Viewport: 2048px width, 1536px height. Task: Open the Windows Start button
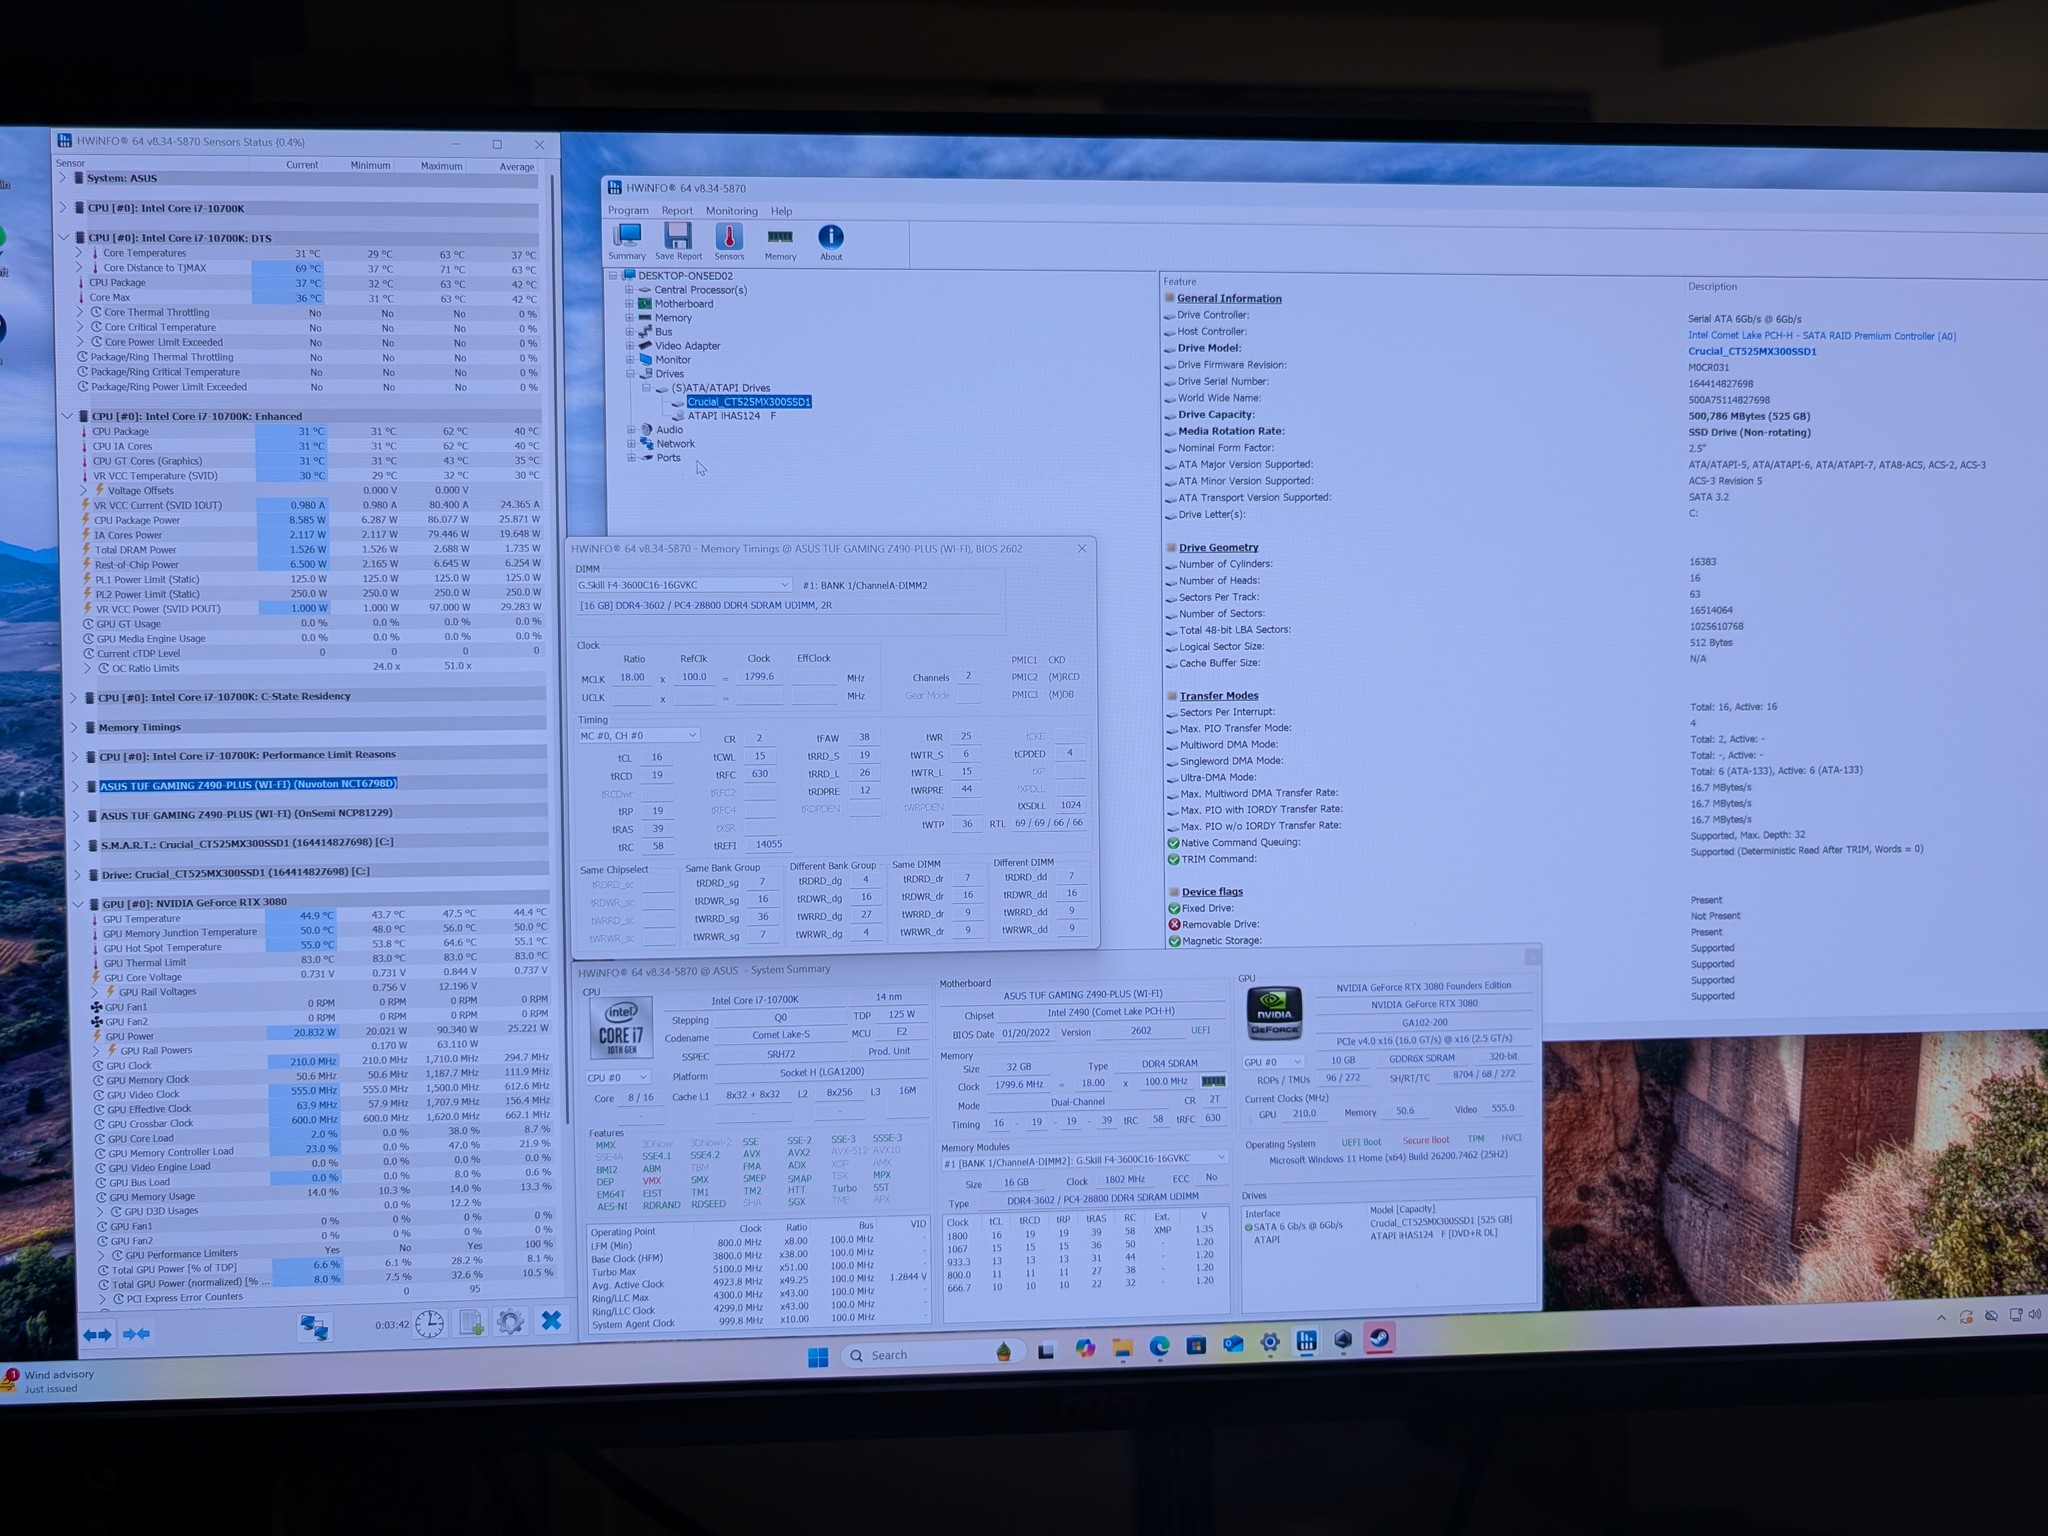click(x=818, y=1357)
